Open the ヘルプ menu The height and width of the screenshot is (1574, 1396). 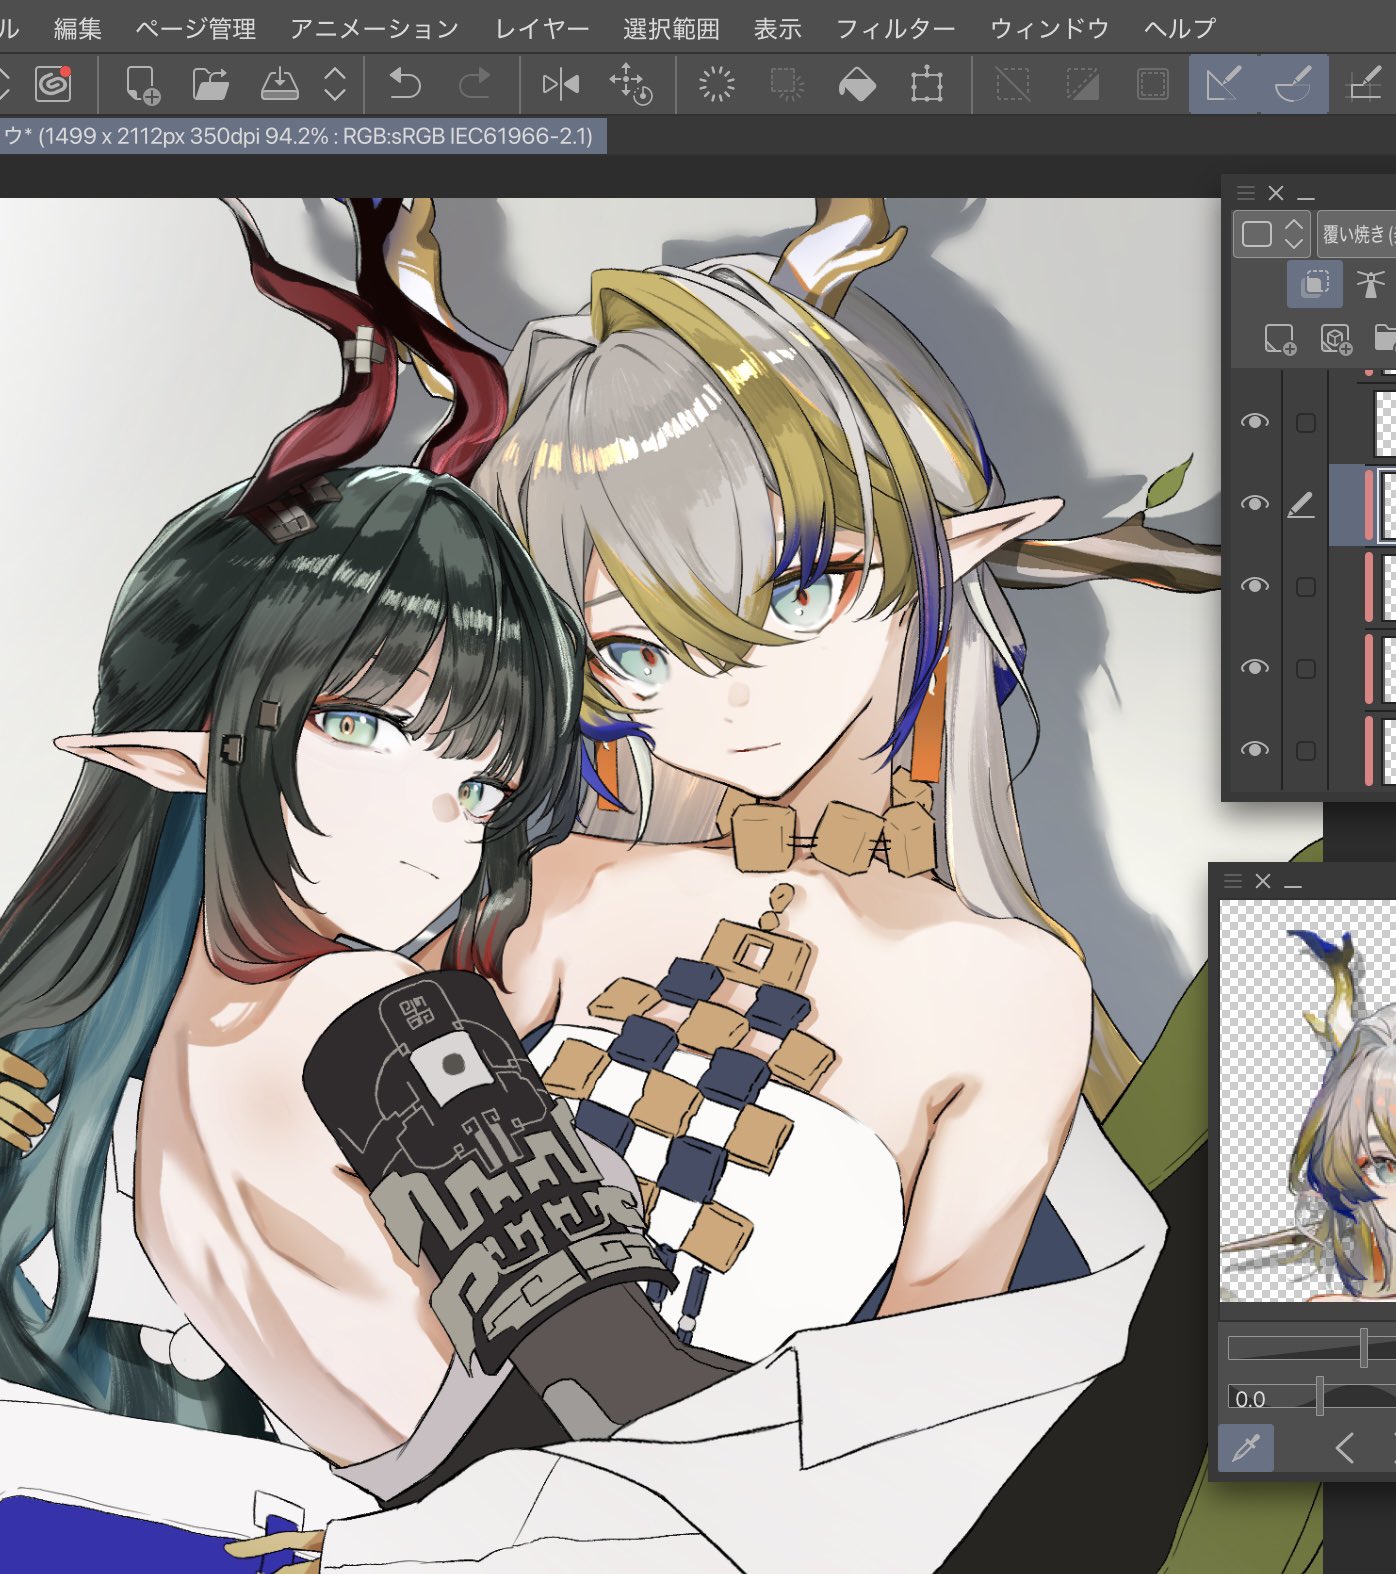(1180, 29)
